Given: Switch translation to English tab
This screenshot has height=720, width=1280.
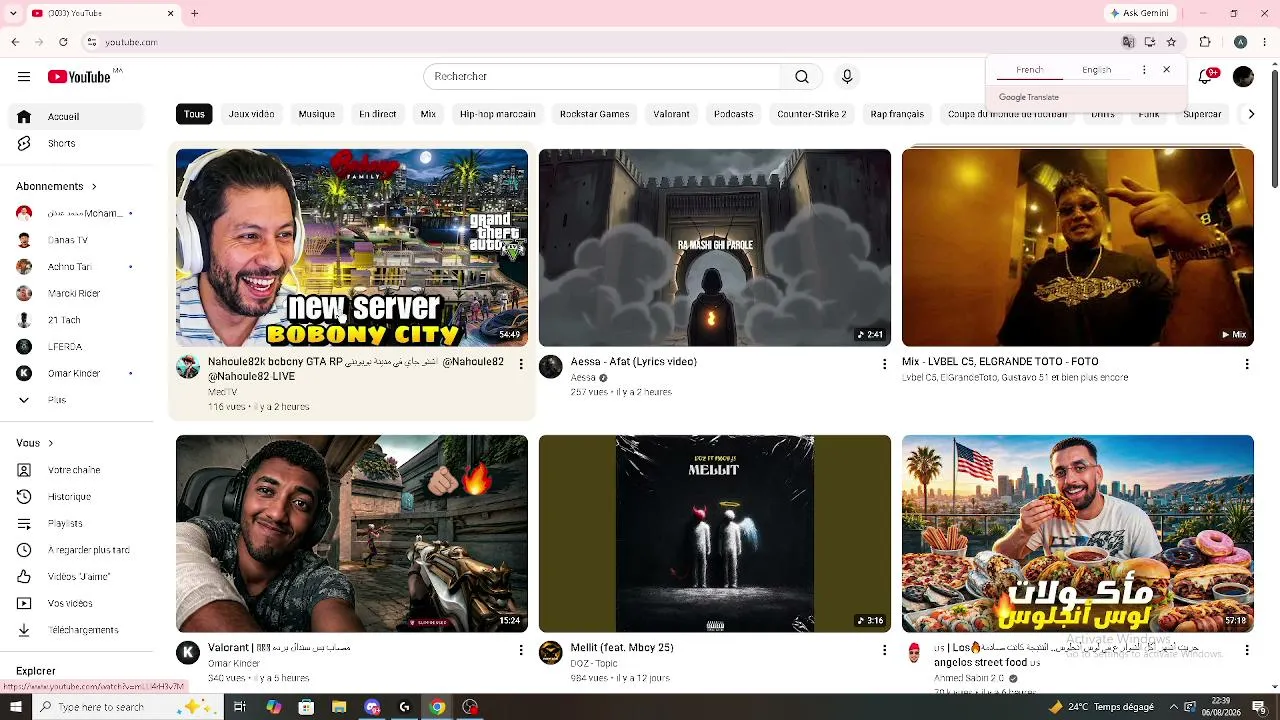Looking at the screenshot, I should (1097, 70).
